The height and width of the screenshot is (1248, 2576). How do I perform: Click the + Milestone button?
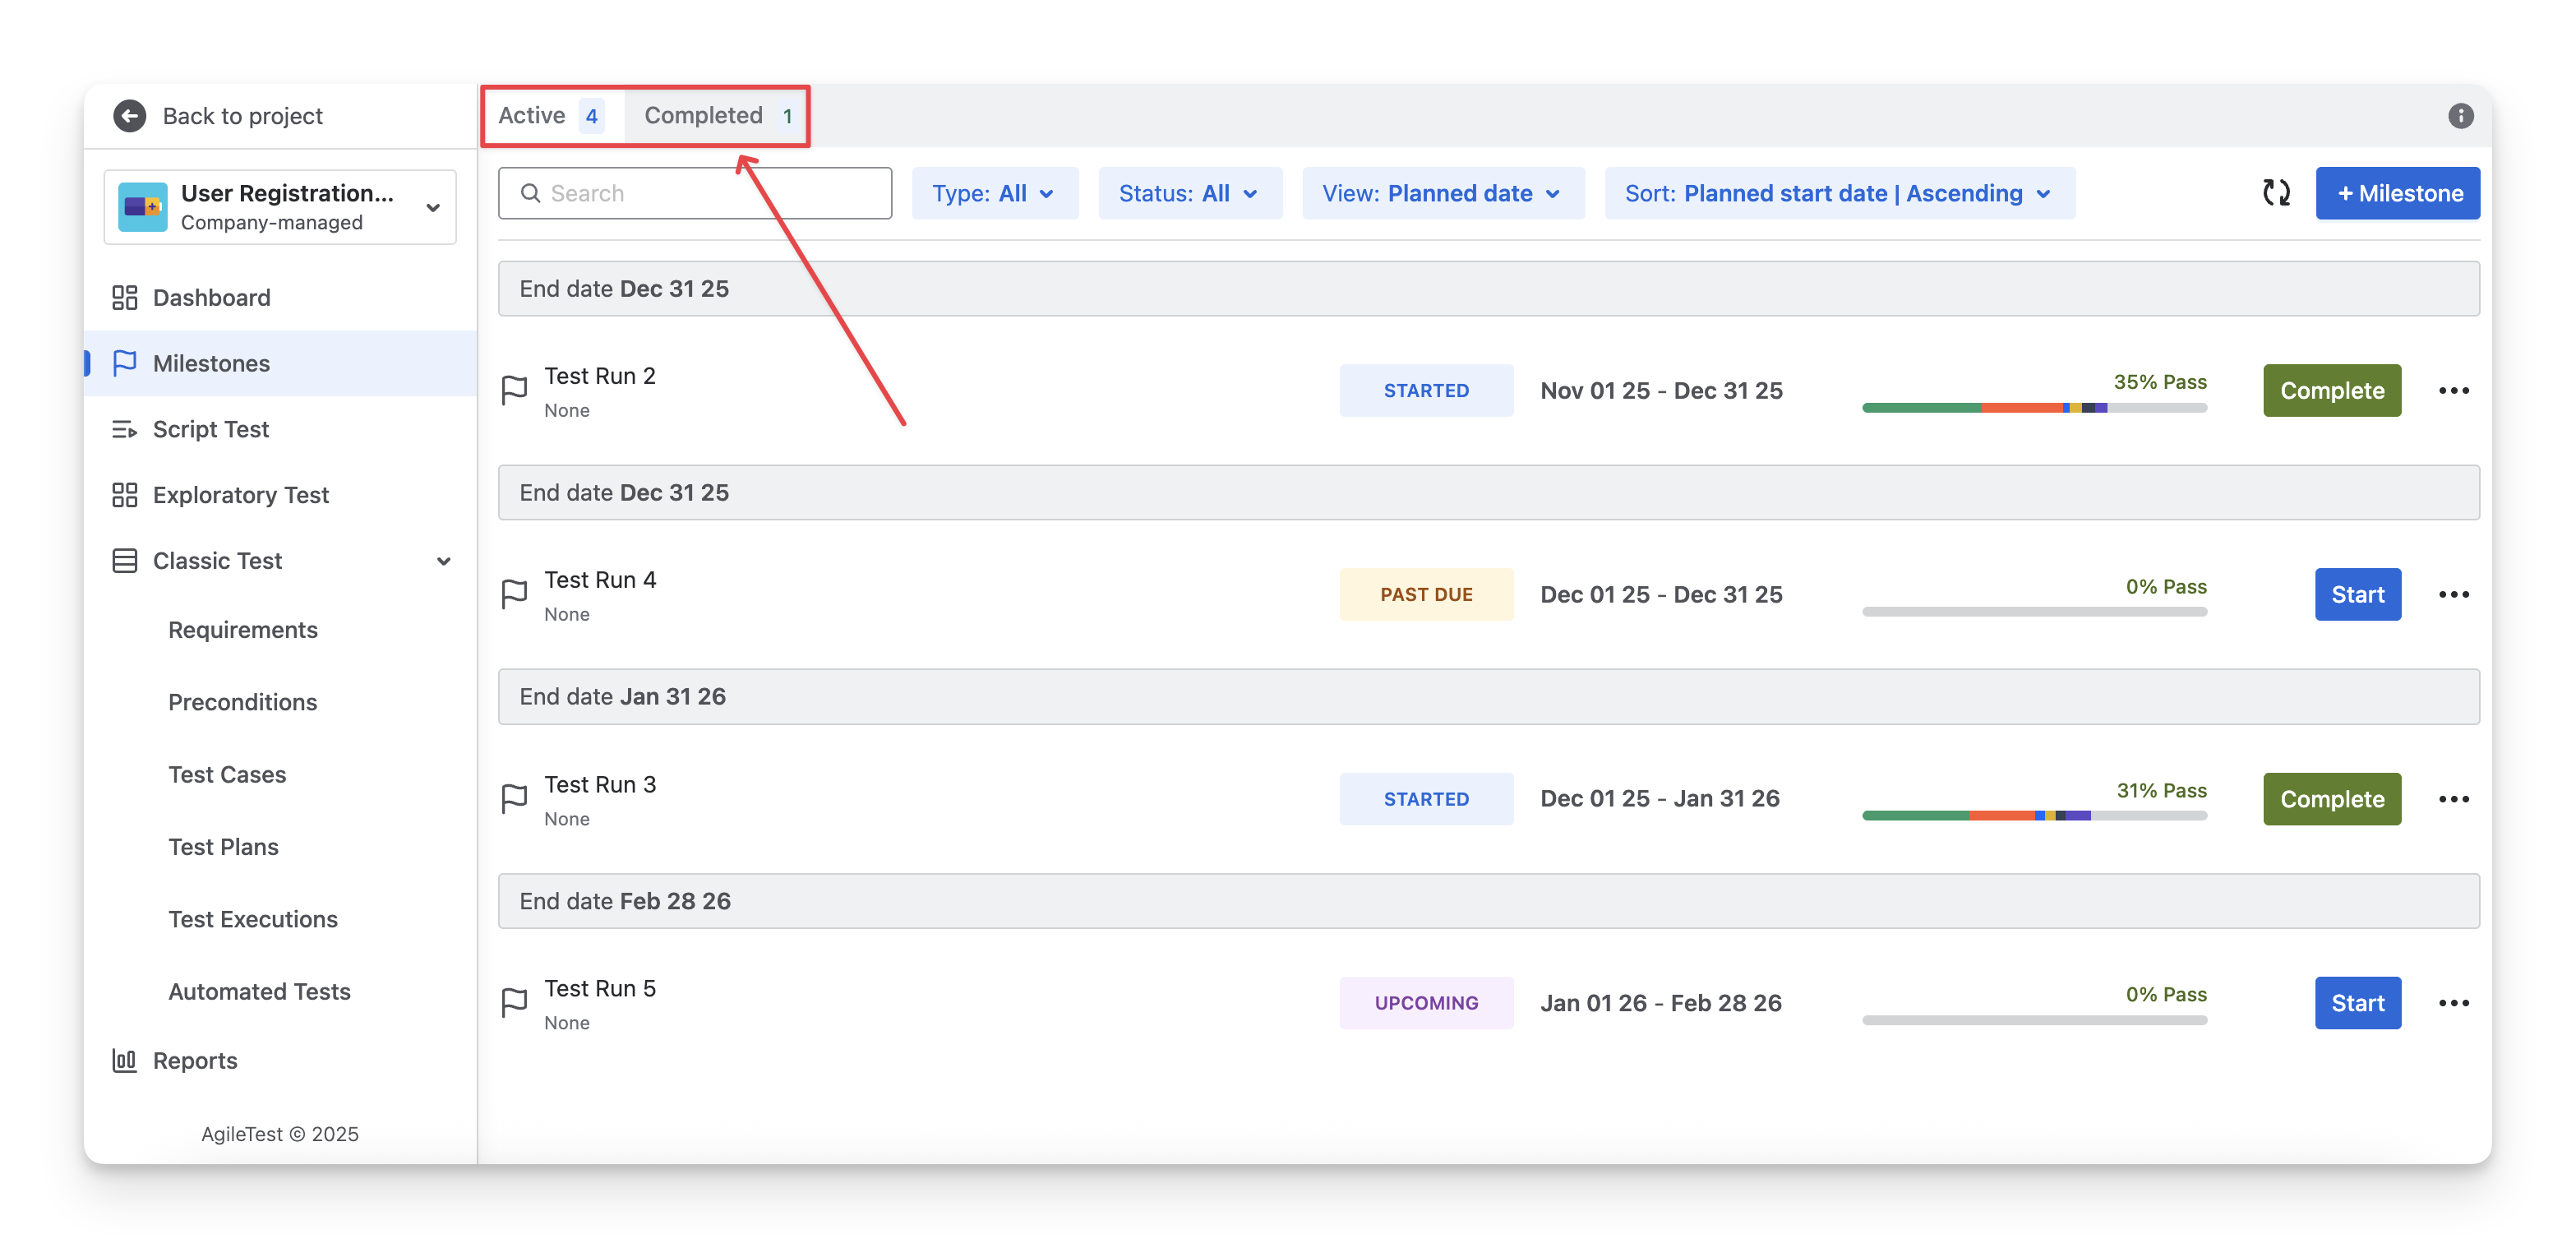coord(2397,194)
